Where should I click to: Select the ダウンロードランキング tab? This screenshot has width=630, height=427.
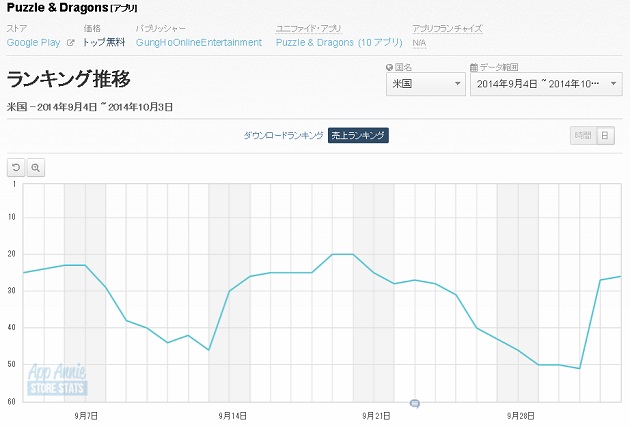[283, 135]
